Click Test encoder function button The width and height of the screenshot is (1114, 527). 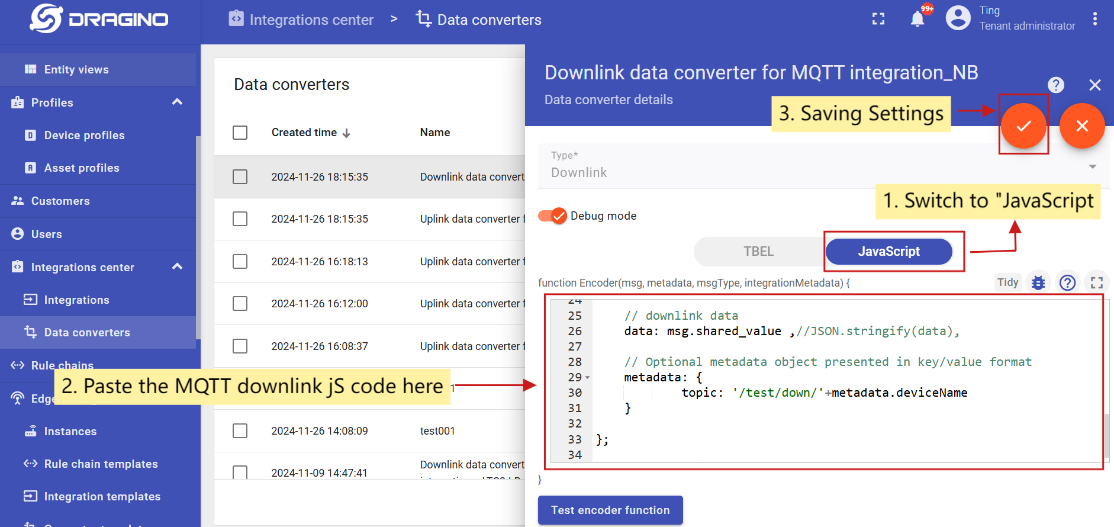tap(610, 510)
